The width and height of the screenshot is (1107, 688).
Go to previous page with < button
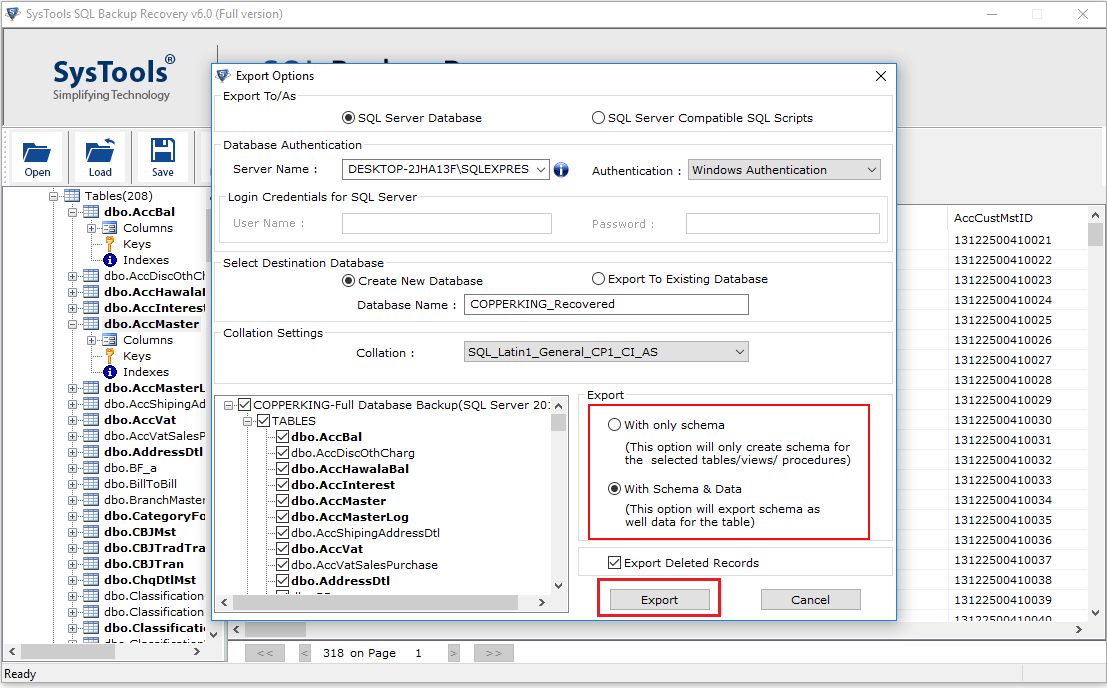(305, 653)
